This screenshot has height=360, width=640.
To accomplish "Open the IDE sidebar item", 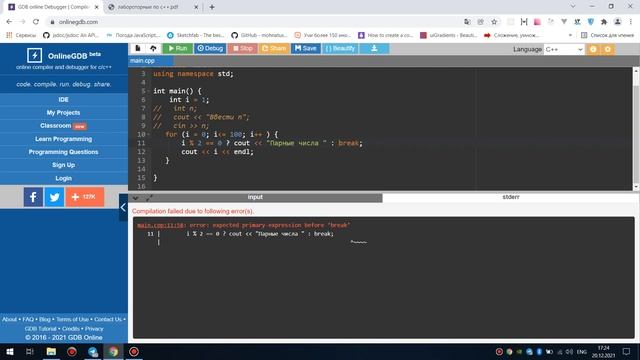I will (63, 100).
